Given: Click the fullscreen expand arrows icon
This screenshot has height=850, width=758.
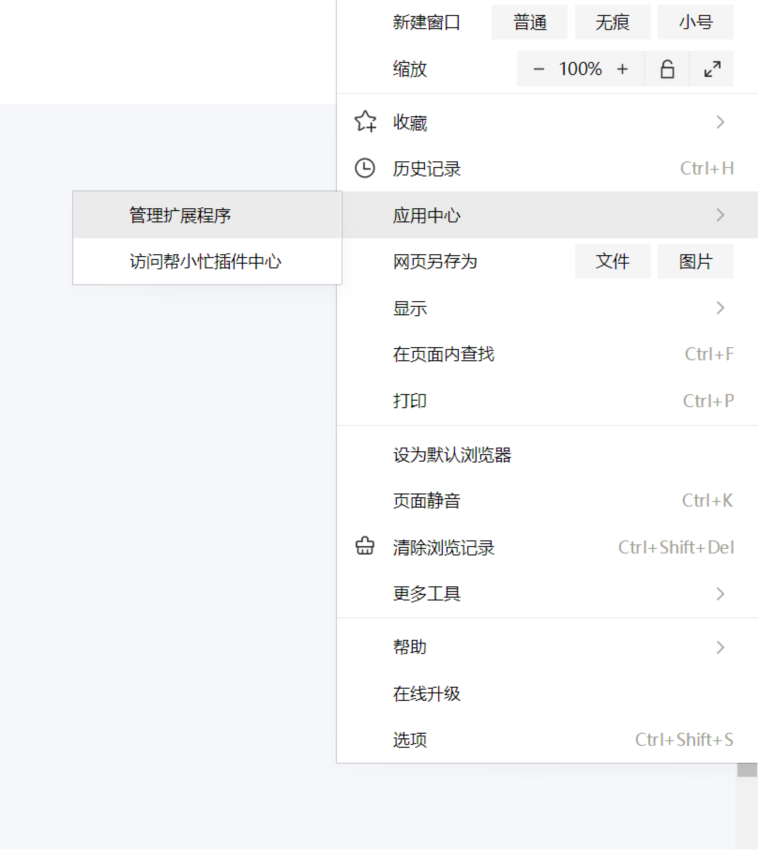Looking at the screenshot, I should tap(712, 69).
